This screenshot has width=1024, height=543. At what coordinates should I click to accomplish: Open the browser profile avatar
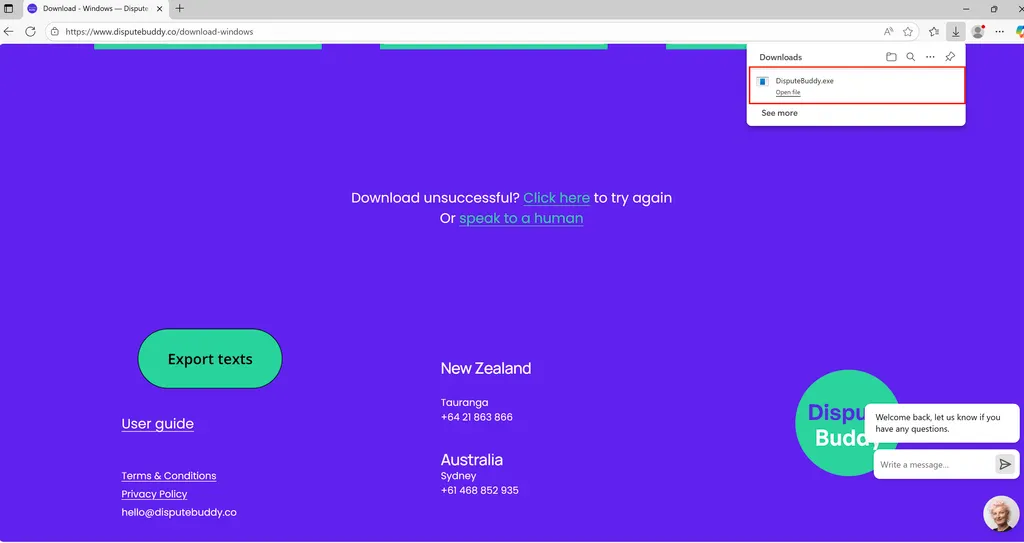(x=978, y=31)
